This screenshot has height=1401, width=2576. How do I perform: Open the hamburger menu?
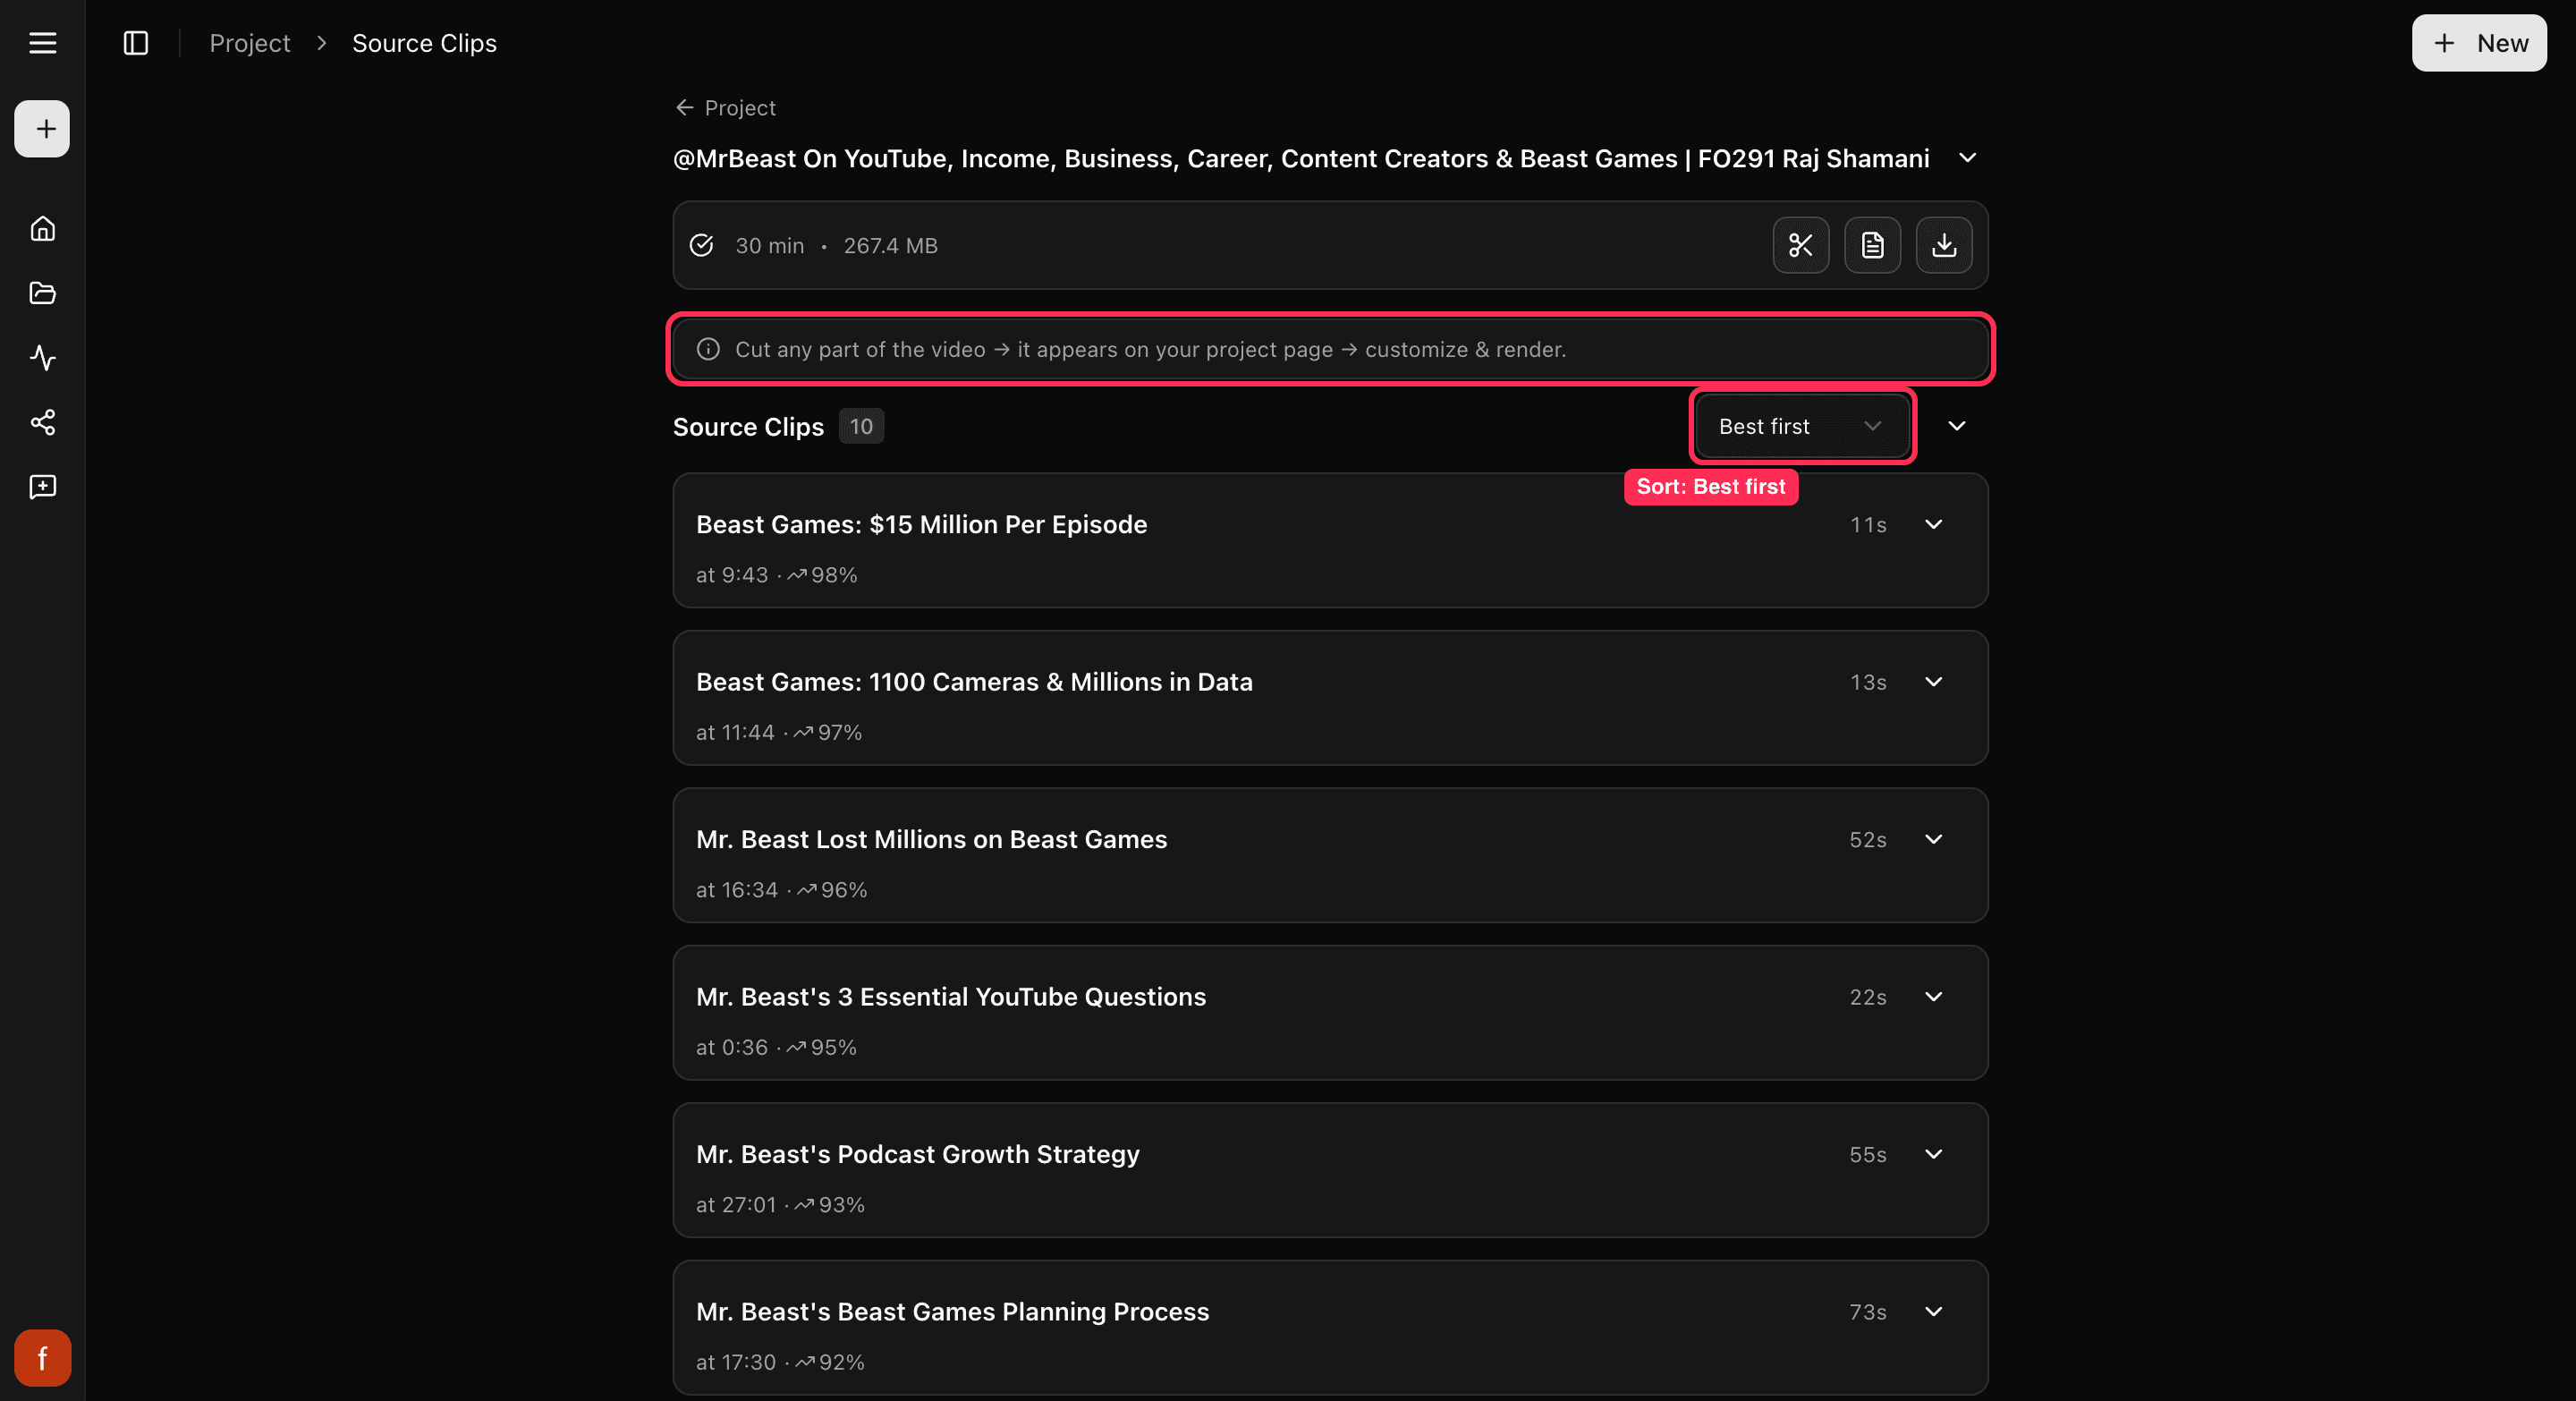(42, 43)
